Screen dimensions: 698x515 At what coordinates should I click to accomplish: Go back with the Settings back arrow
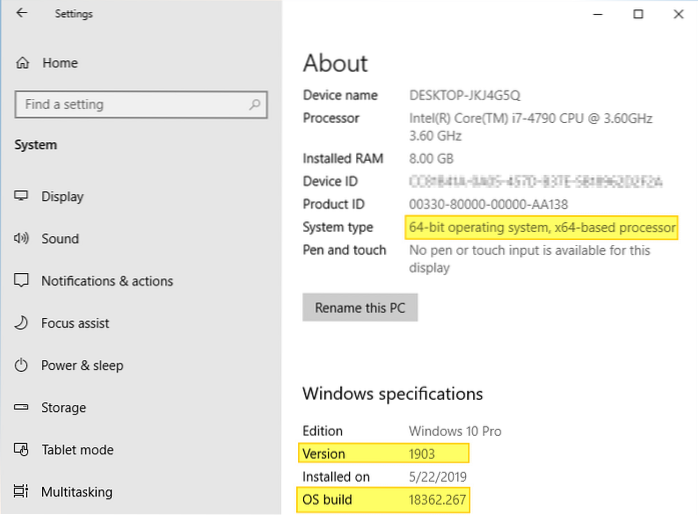click(x=21, y=13)
